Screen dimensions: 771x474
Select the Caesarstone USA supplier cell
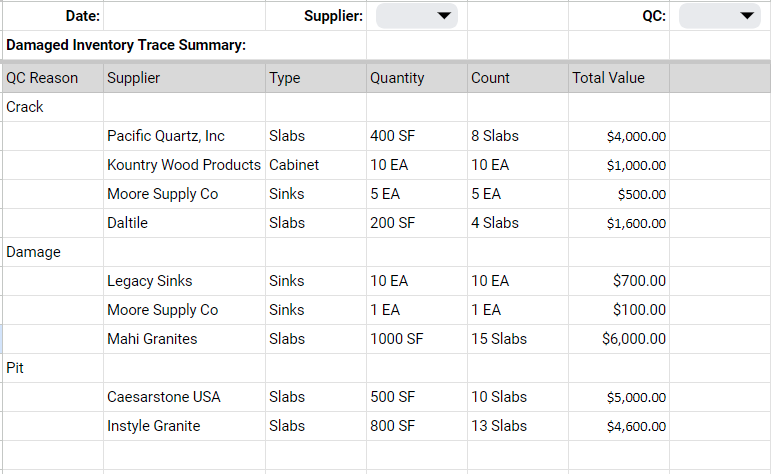click(x=184, y=397)
